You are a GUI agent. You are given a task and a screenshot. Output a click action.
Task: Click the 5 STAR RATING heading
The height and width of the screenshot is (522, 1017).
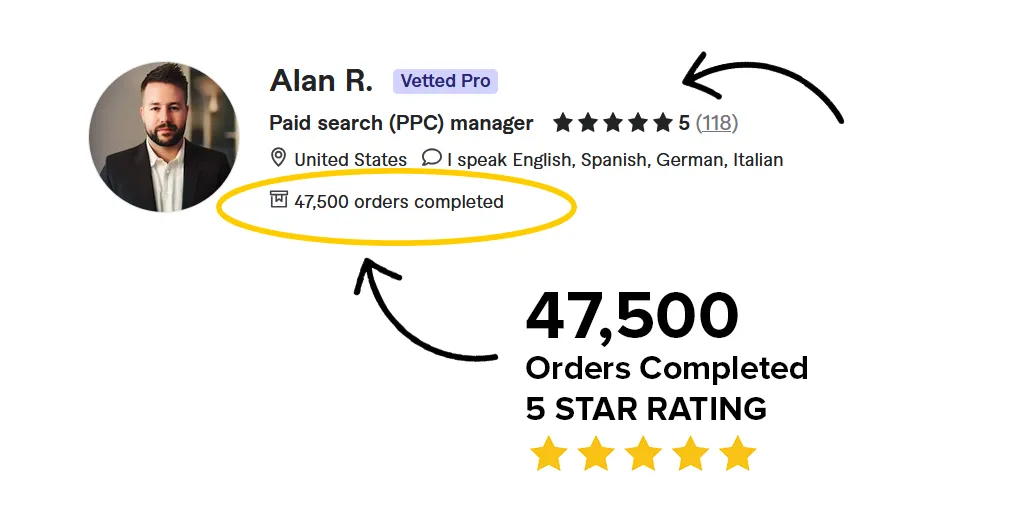point(646,408)
